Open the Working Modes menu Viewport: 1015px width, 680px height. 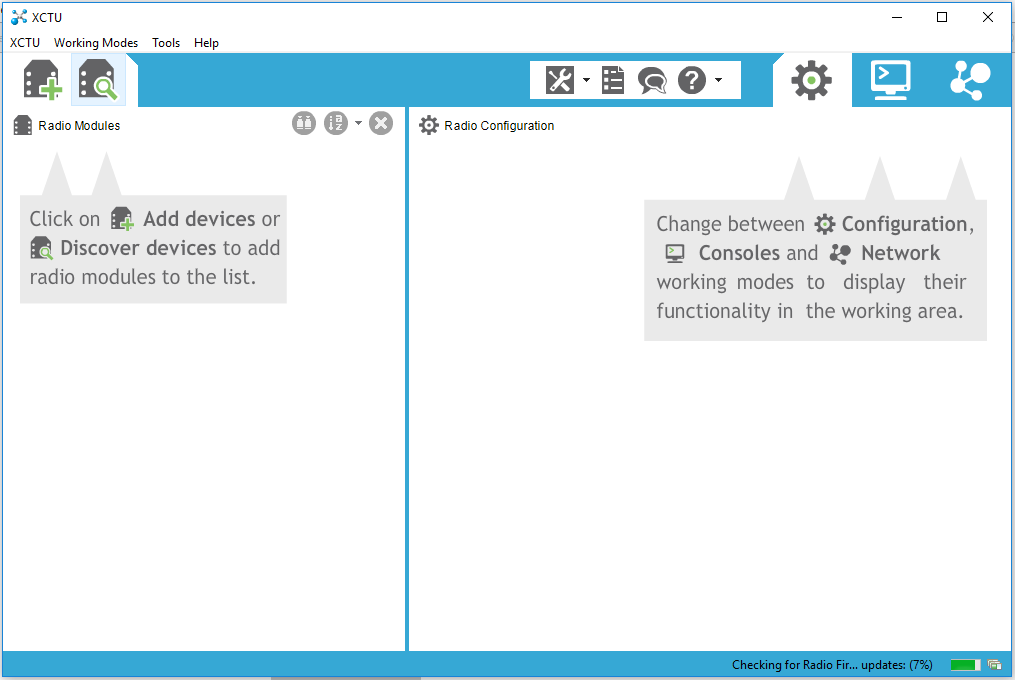pyautogui.click(x=96, y=43)
